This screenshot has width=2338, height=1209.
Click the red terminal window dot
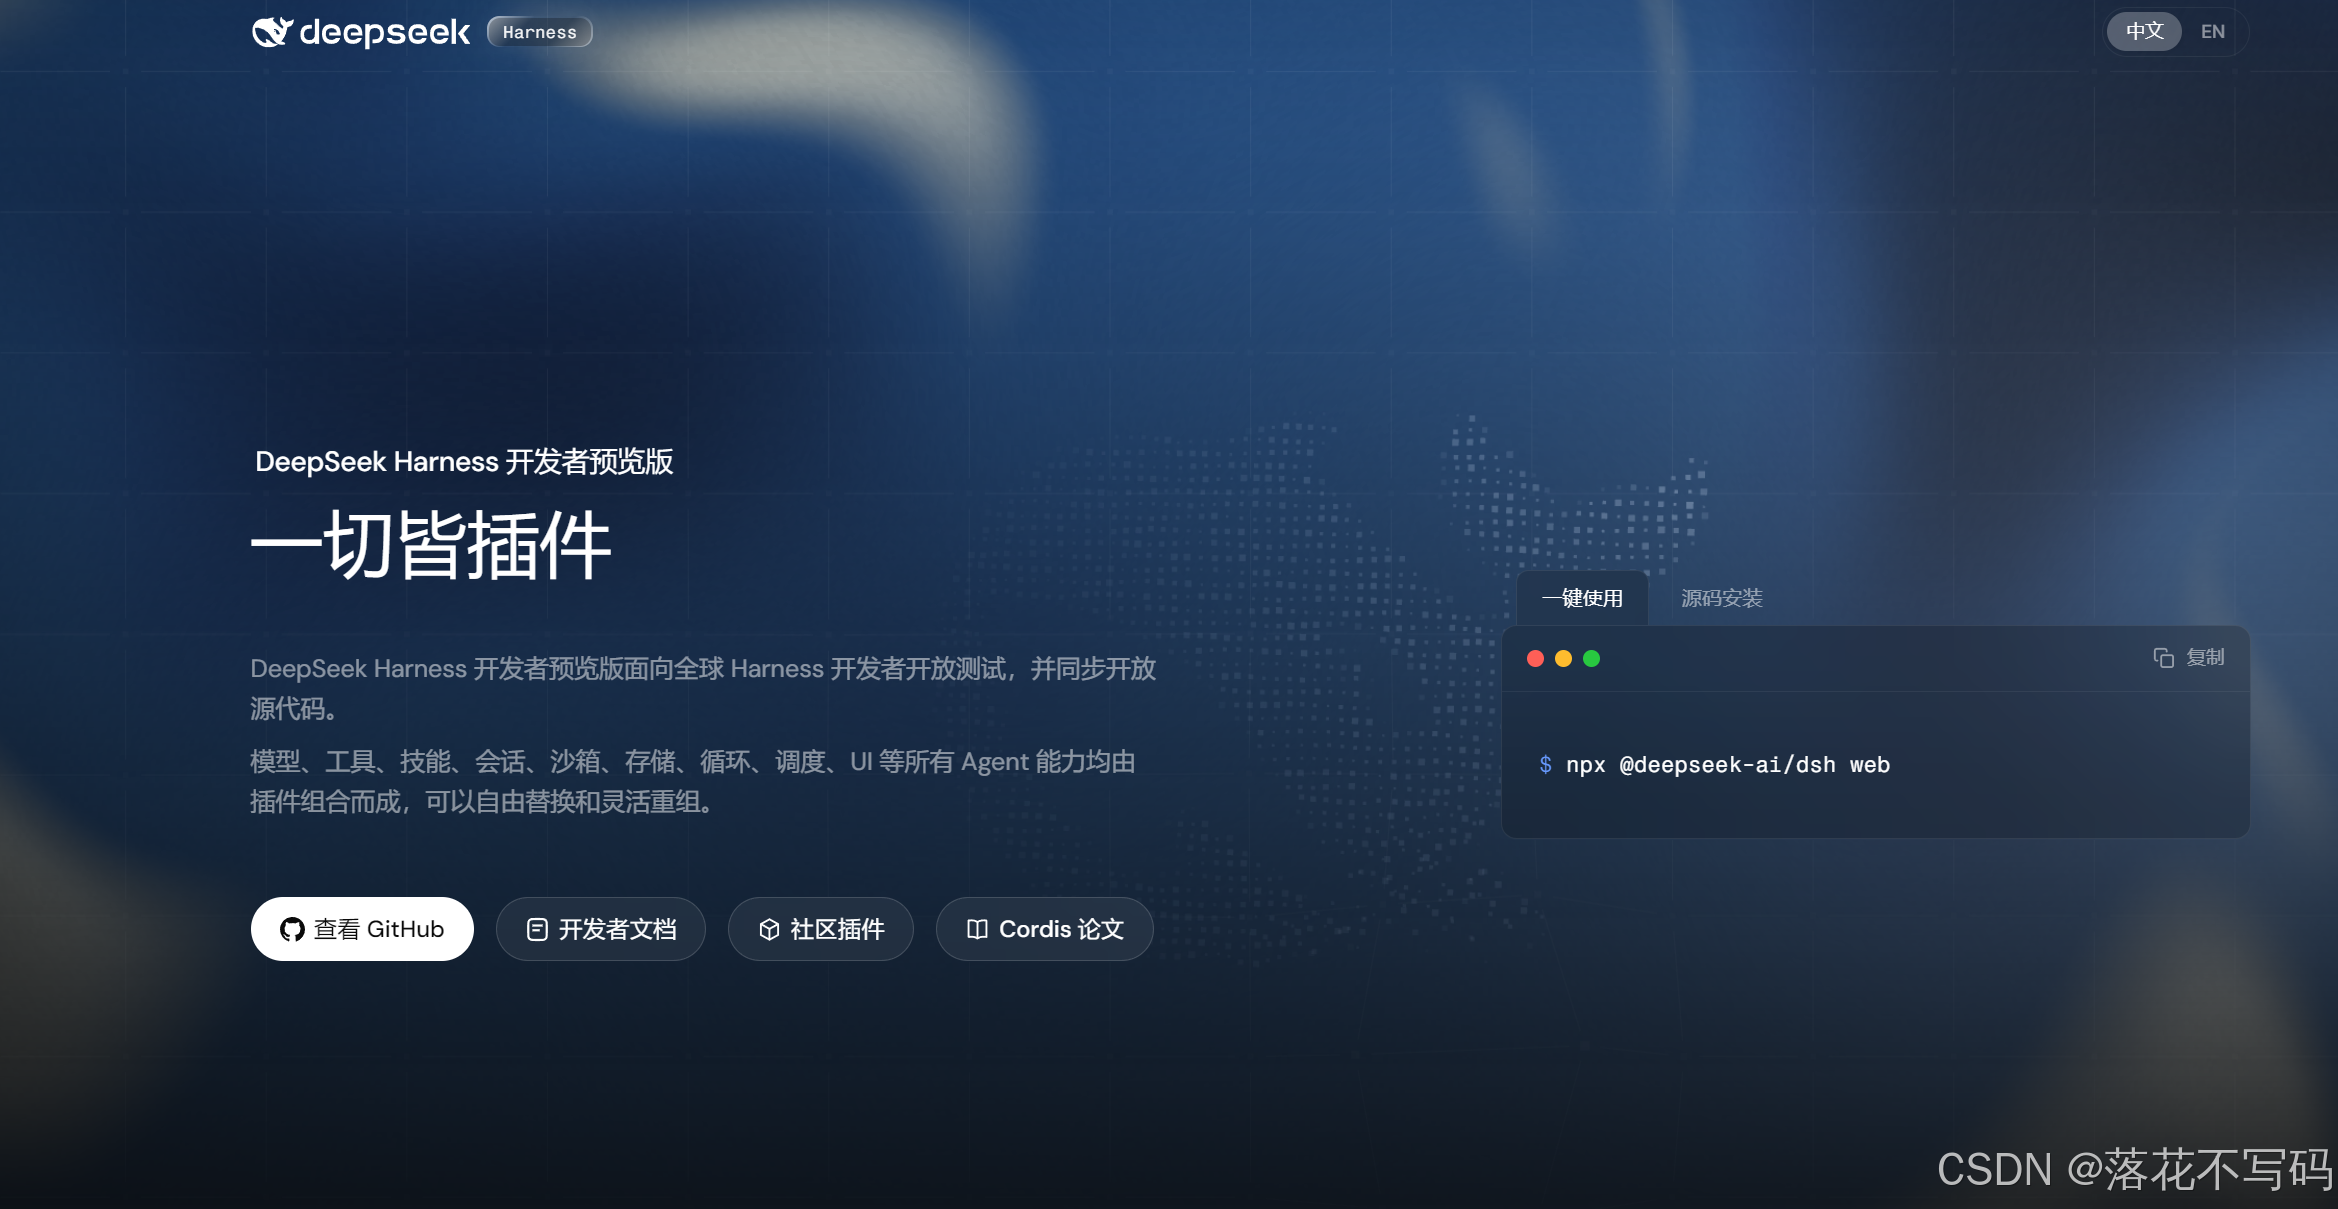1535,658
